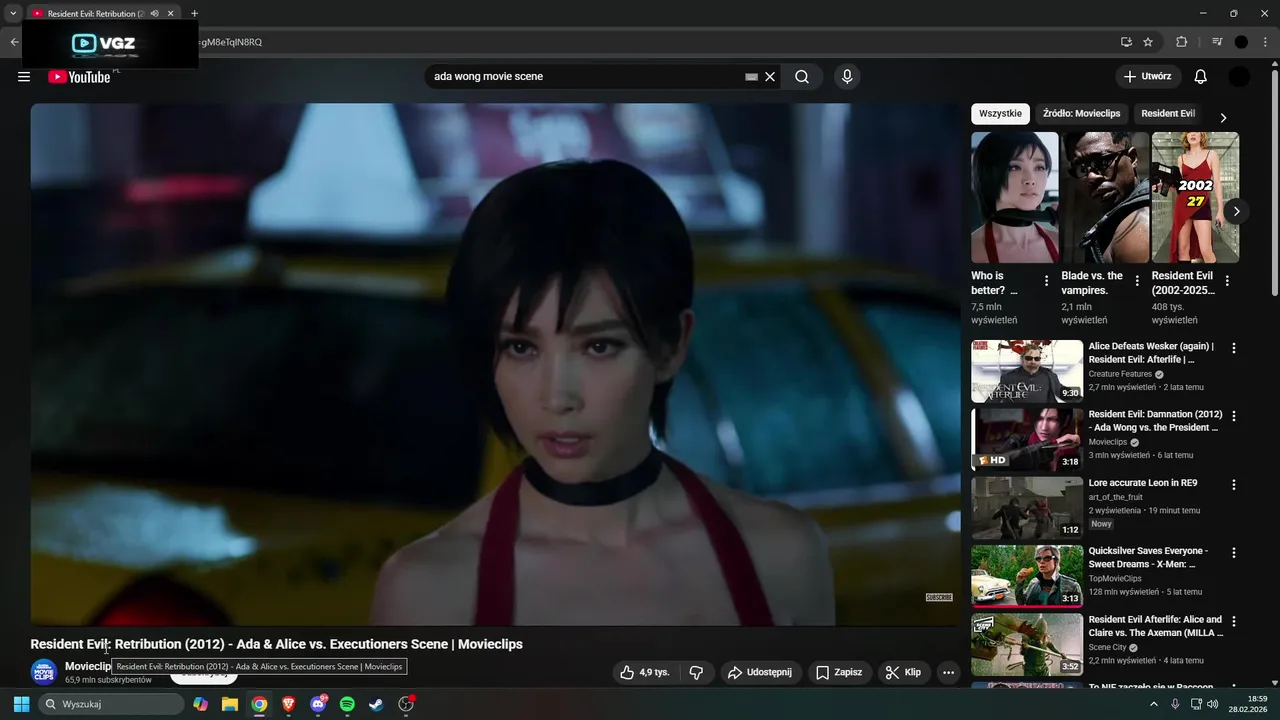Open options for 'Lore accurate Leon in RE9'

(1233, 484)
